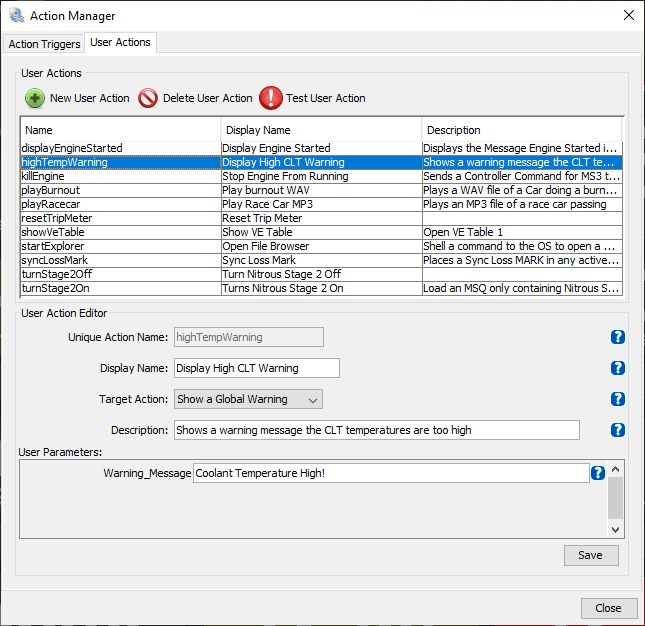
Task: Click 'Turns Nitrous Stage 2 On' cell
Action: click(x=322, y=288)
